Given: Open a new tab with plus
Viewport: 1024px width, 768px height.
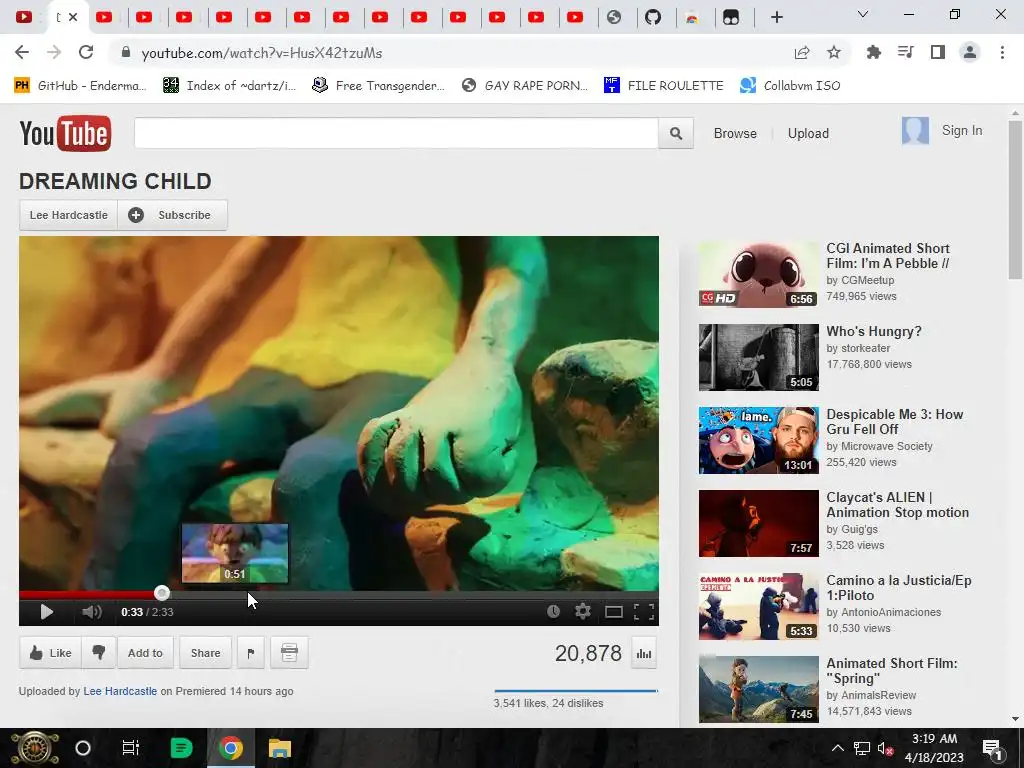Looking at the screenshot, I should click(776, 17).
